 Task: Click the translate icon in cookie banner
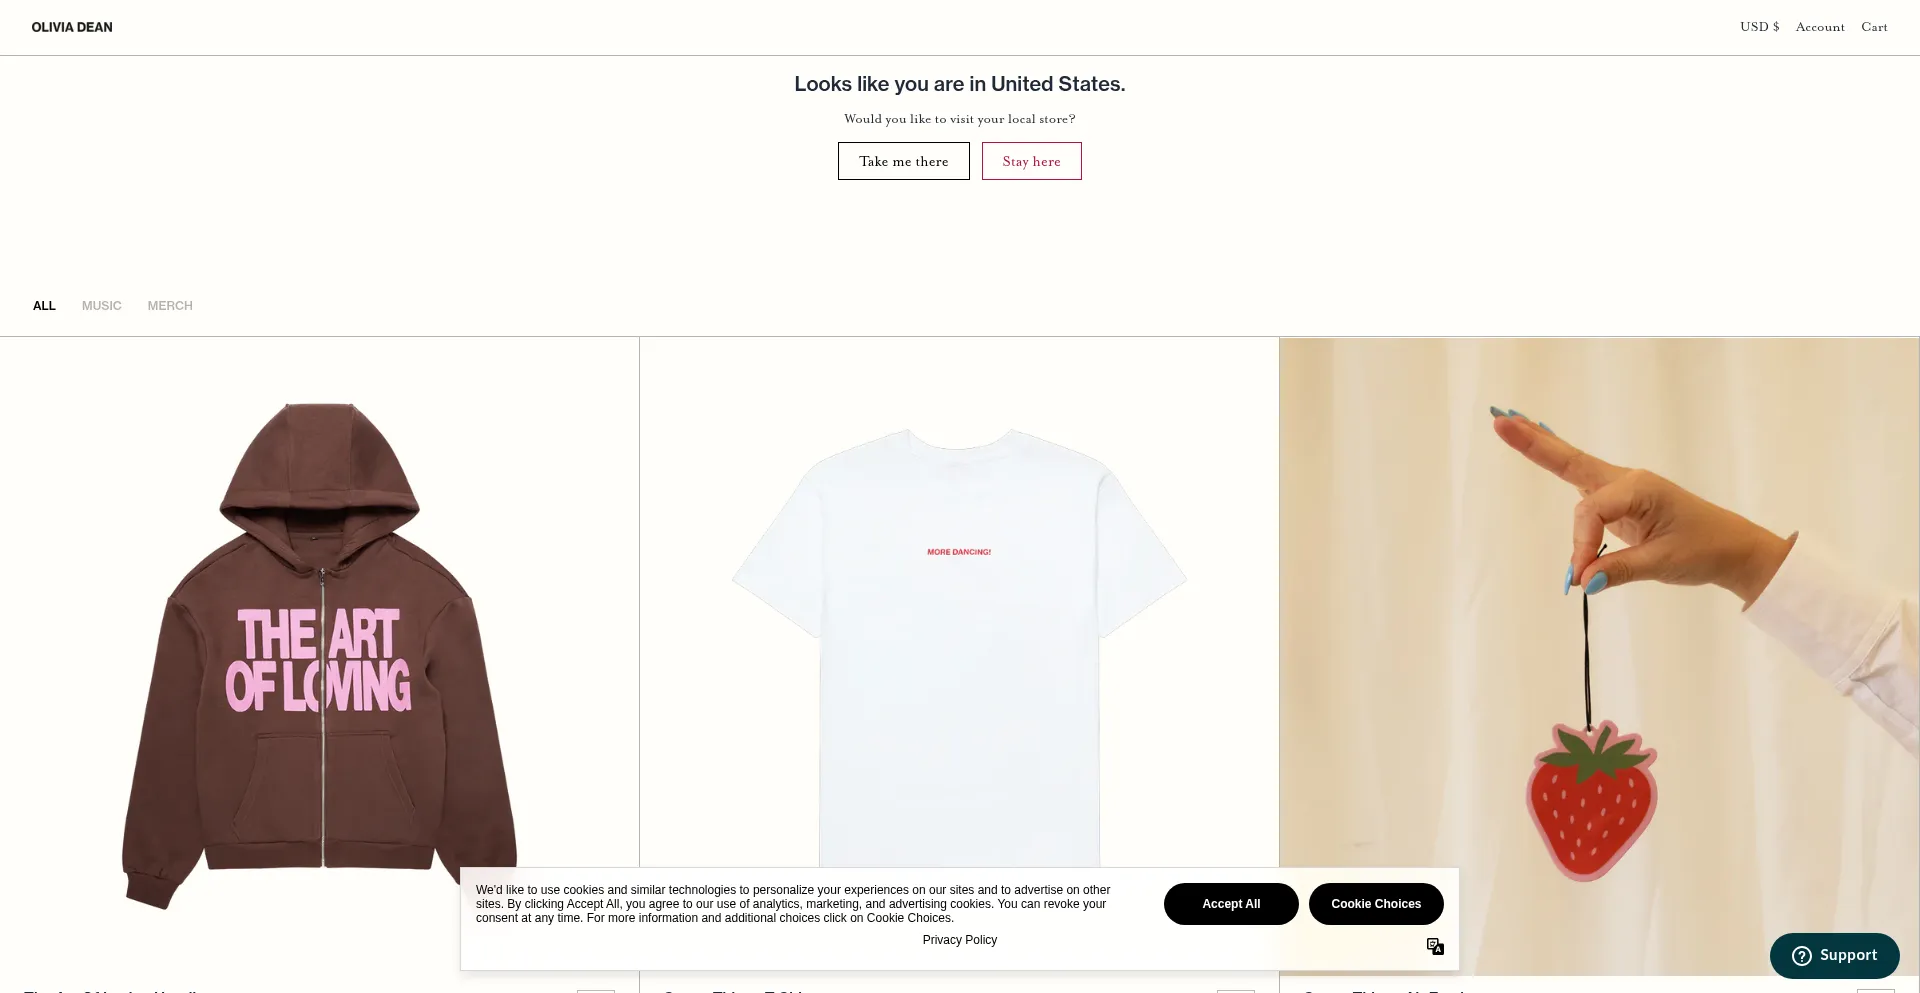tap(1435, 946)
